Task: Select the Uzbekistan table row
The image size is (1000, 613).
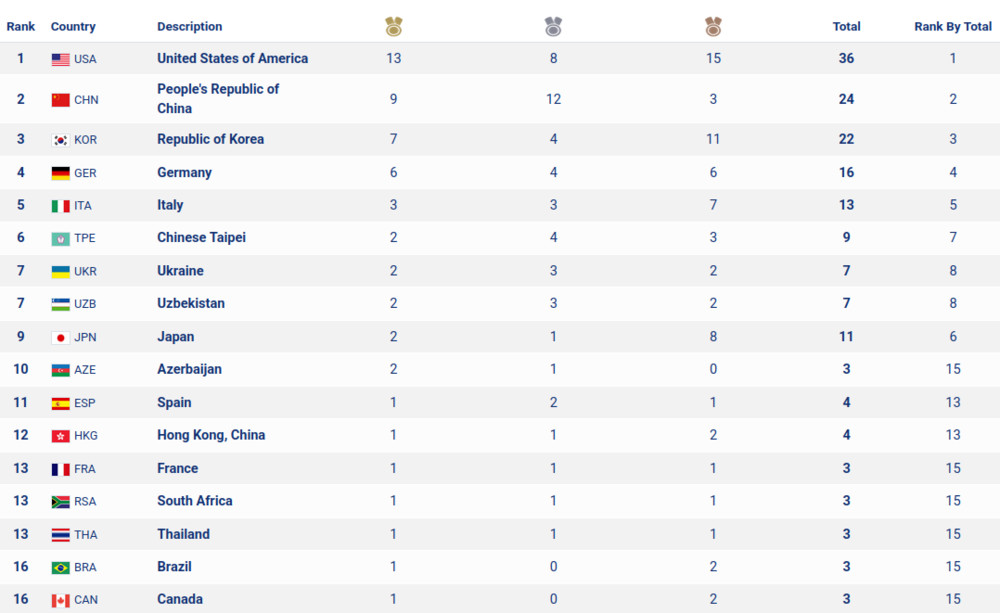Action: point(500,304)
